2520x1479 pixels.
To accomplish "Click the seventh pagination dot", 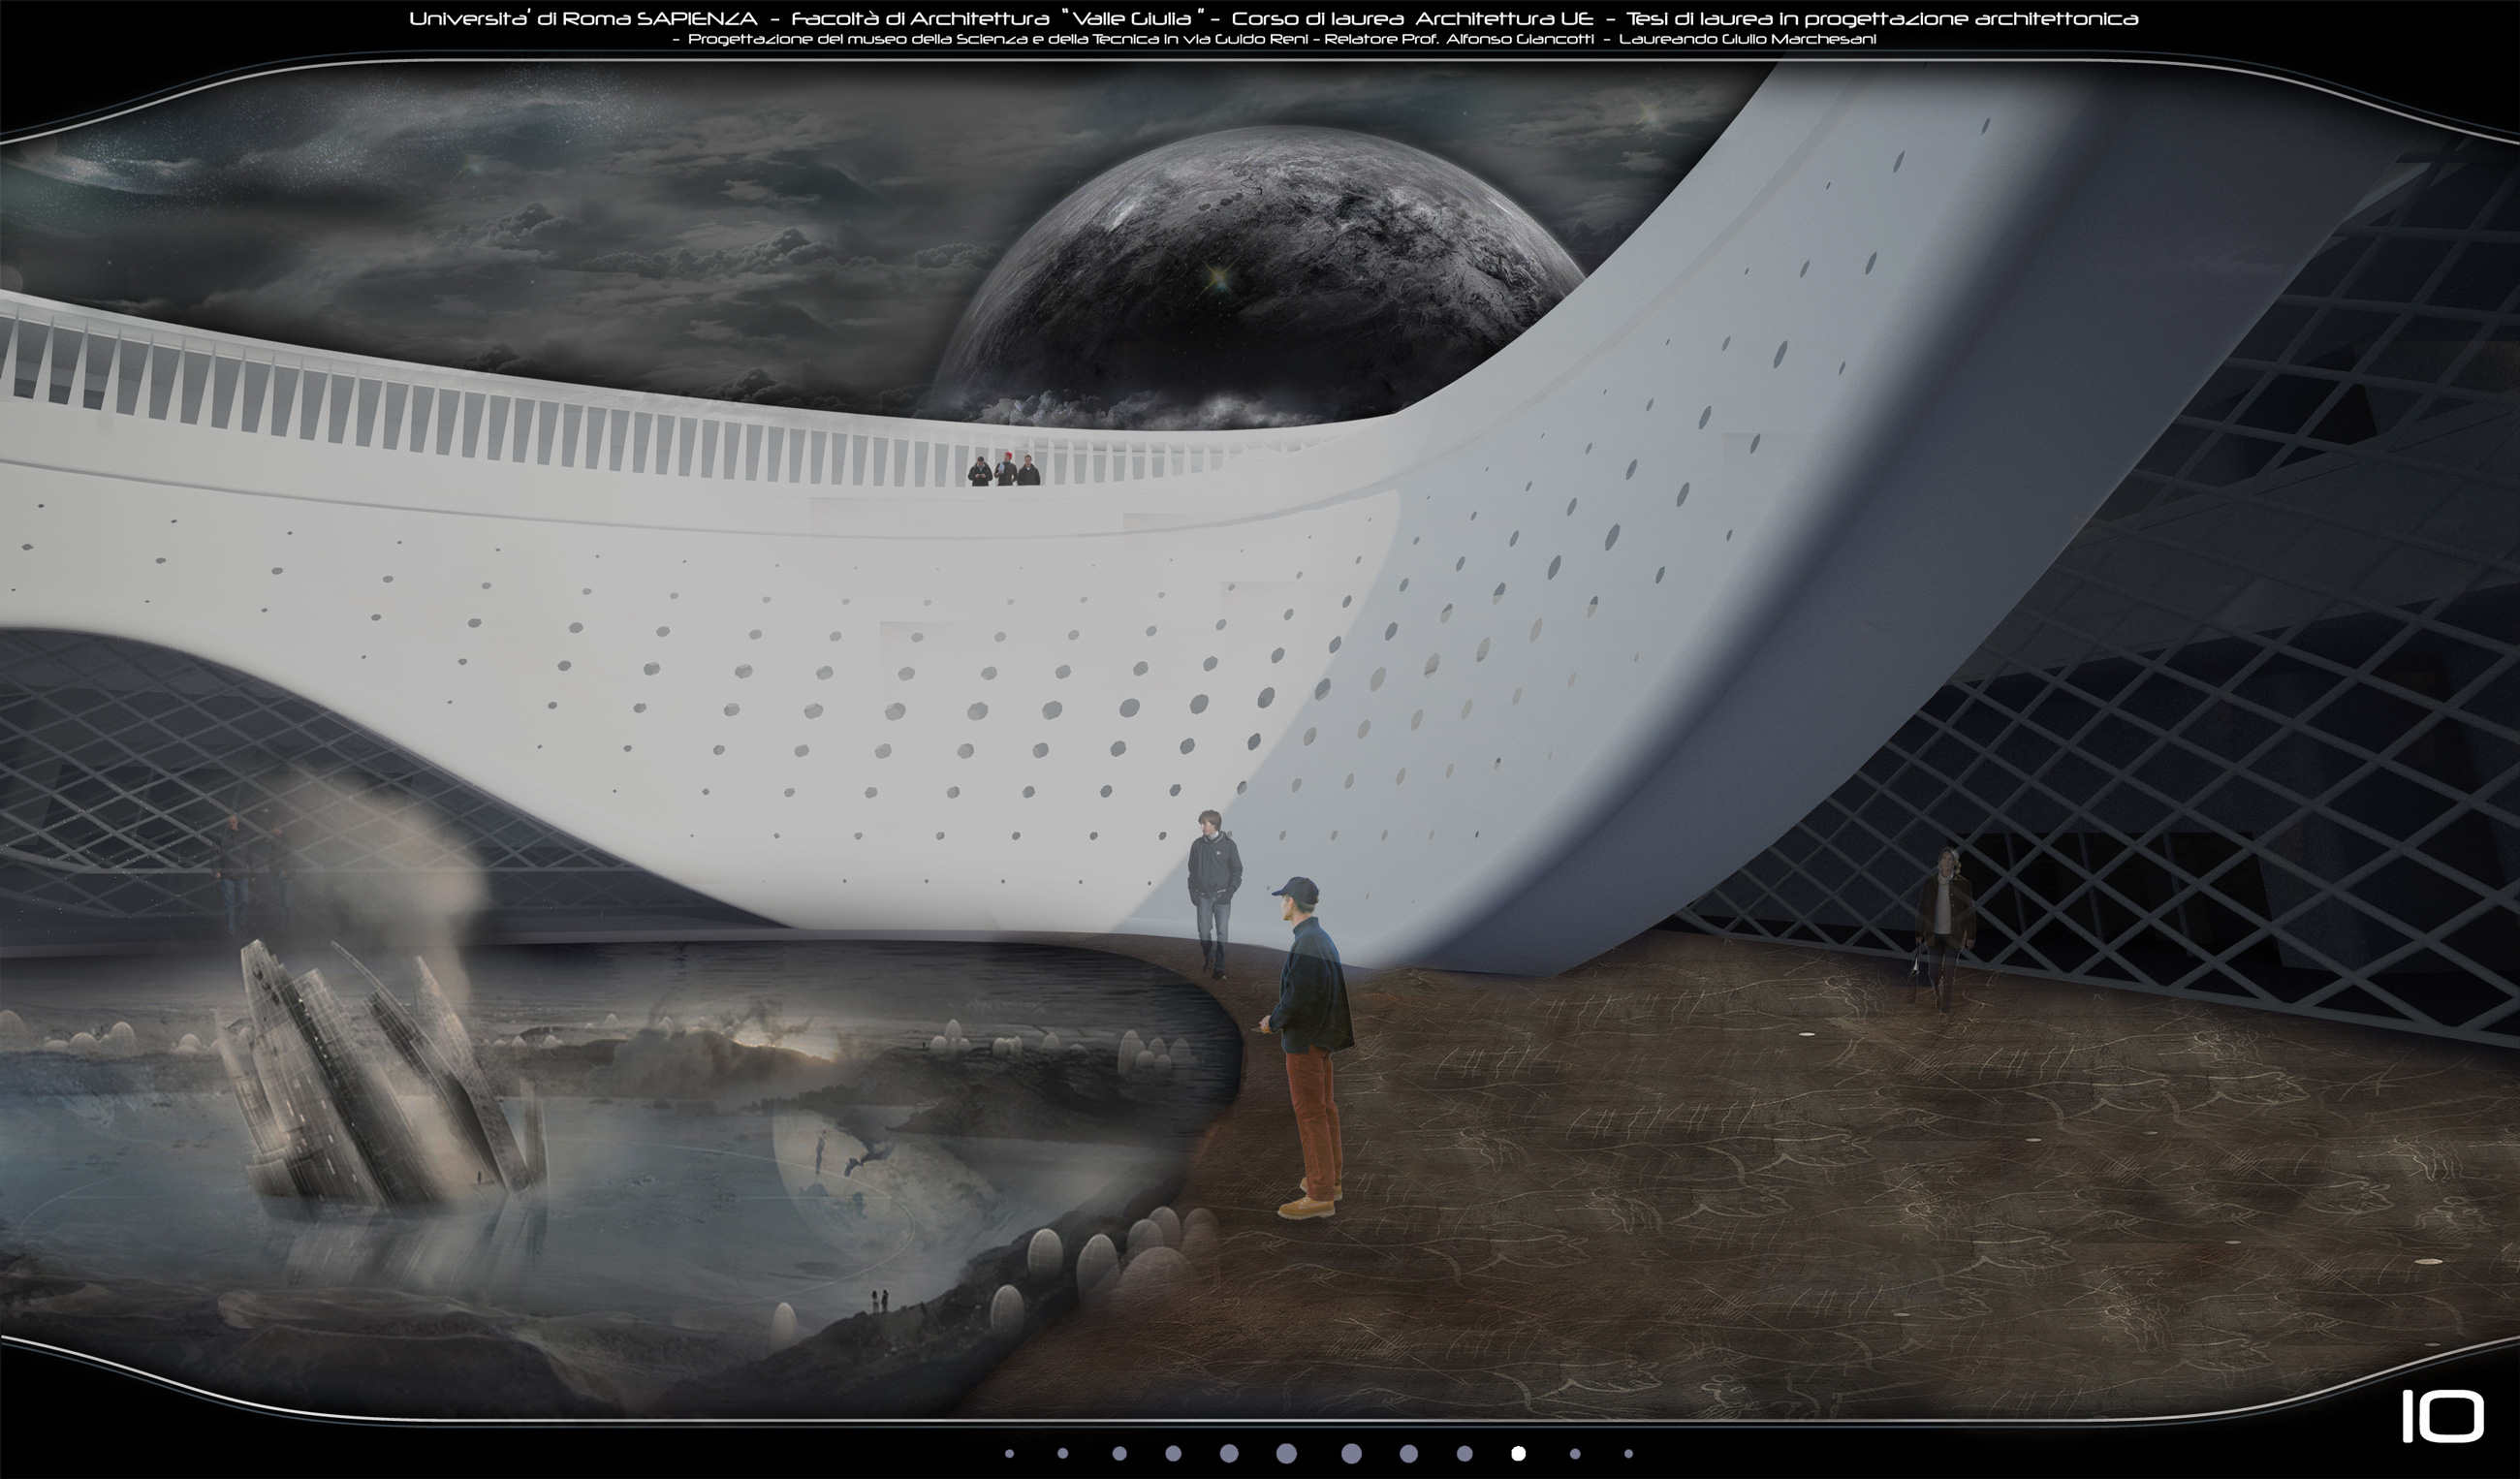I will pyautogui.click(x=1351, y=1454).
